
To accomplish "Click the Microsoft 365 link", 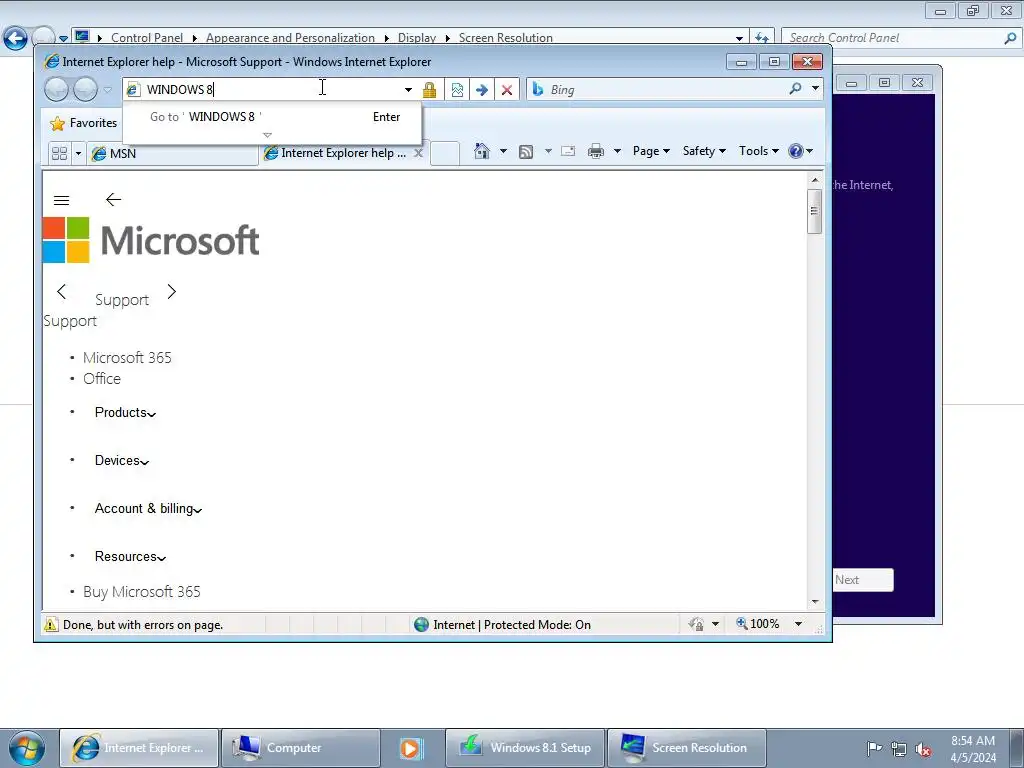I will click(127, 358).
